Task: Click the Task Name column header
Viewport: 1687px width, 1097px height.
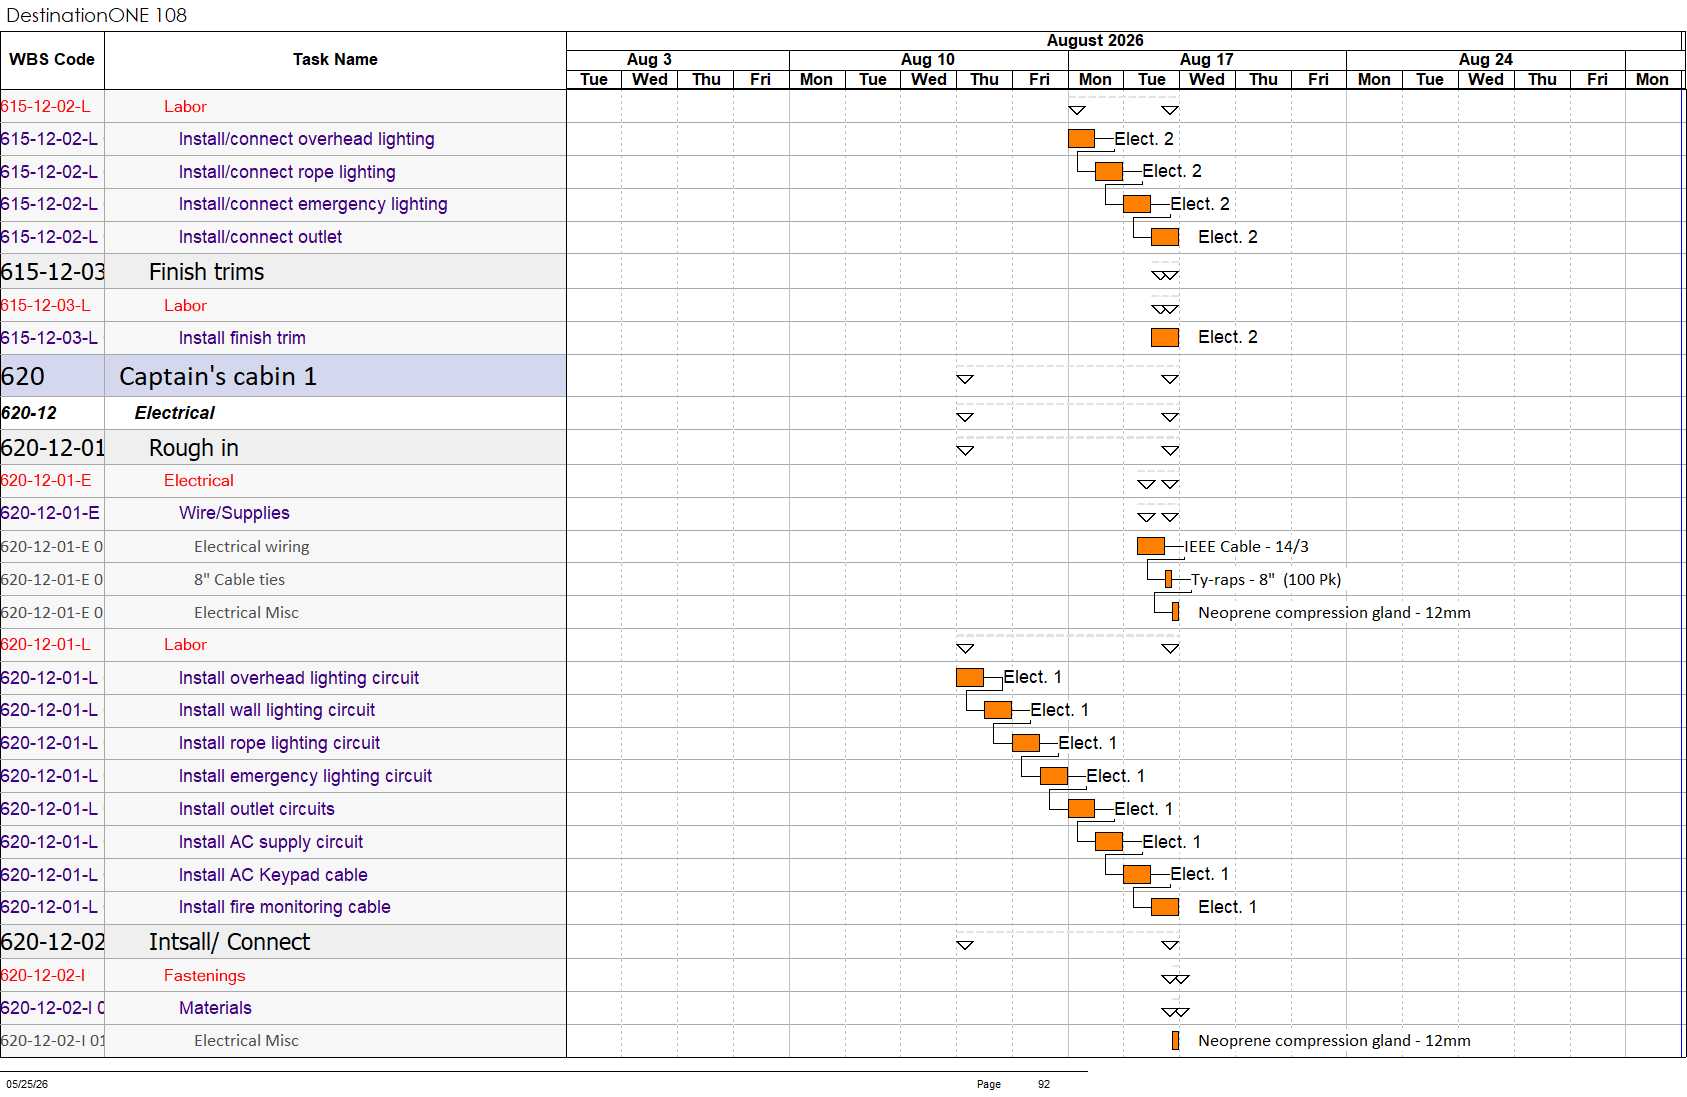Action: [x=335, y=60]
